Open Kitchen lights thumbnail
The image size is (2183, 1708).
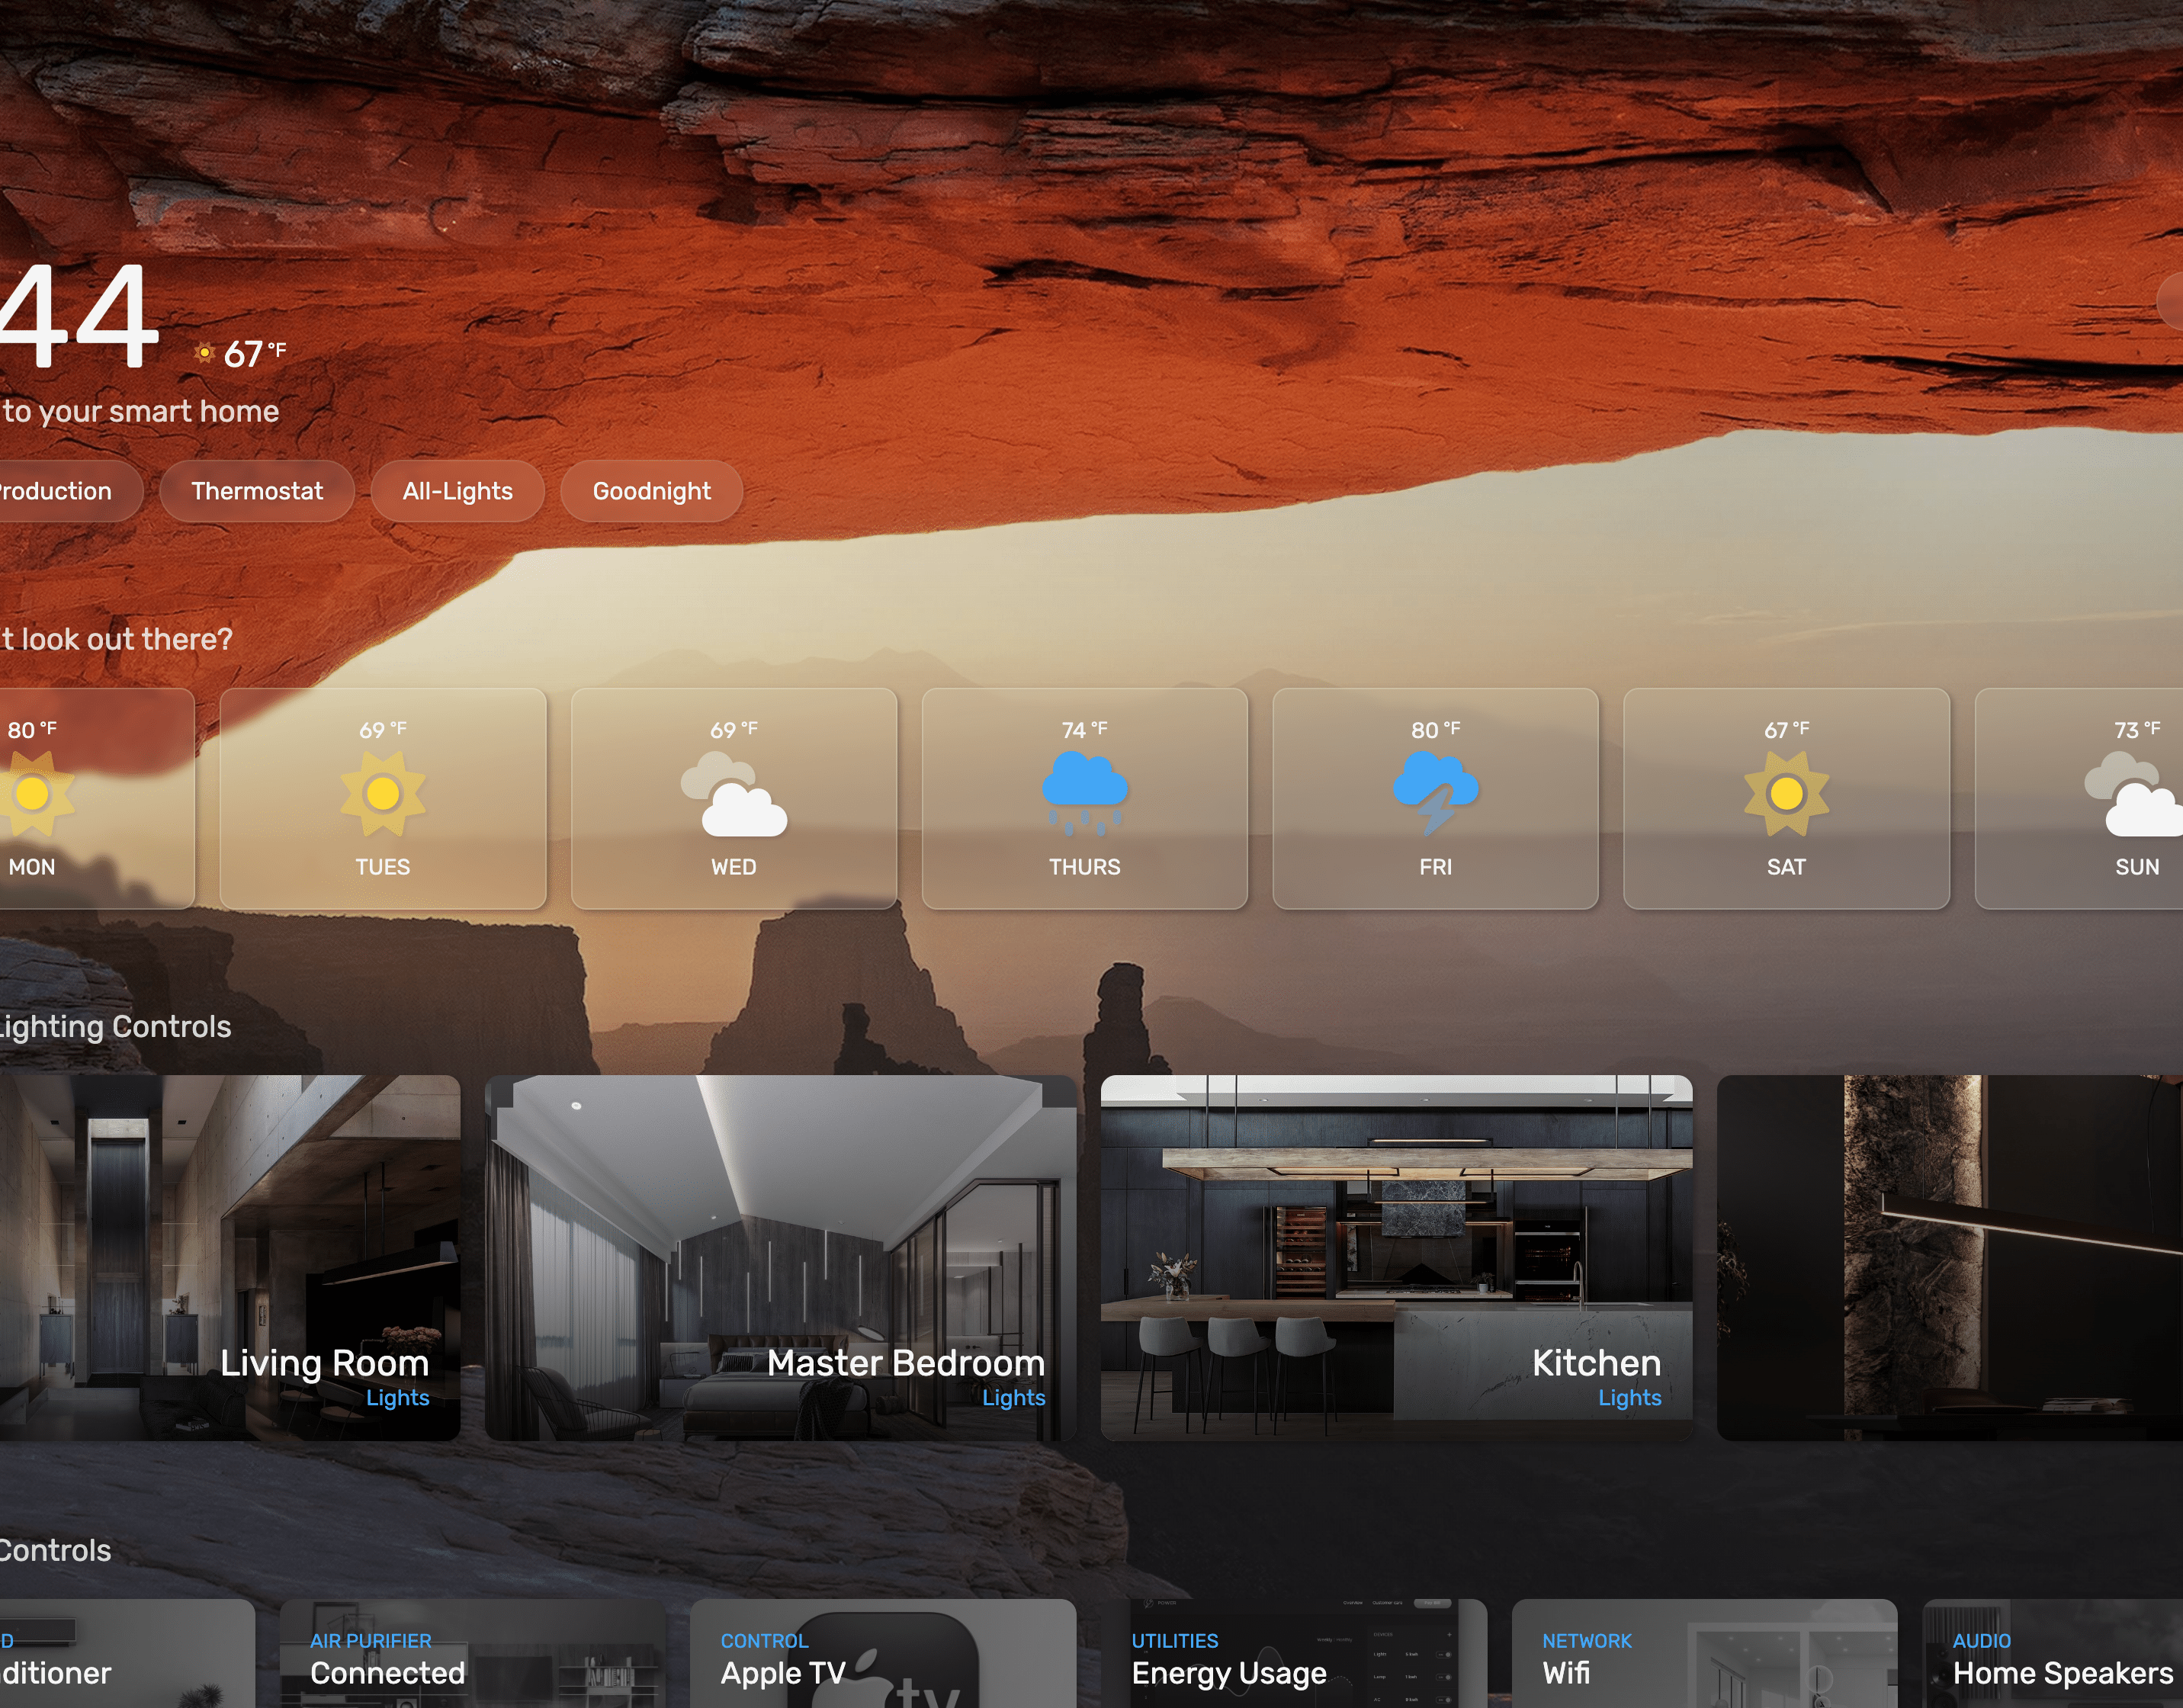click(1397, 1258)
